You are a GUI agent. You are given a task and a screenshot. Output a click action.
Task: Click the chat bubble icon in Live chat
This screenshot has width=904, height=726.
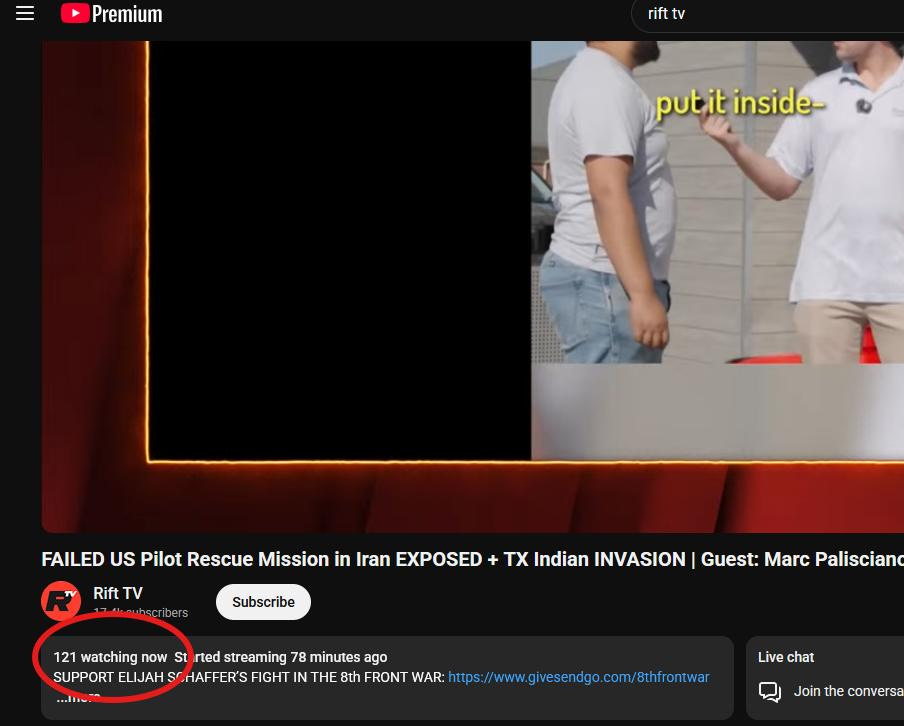tap(770, 691)
